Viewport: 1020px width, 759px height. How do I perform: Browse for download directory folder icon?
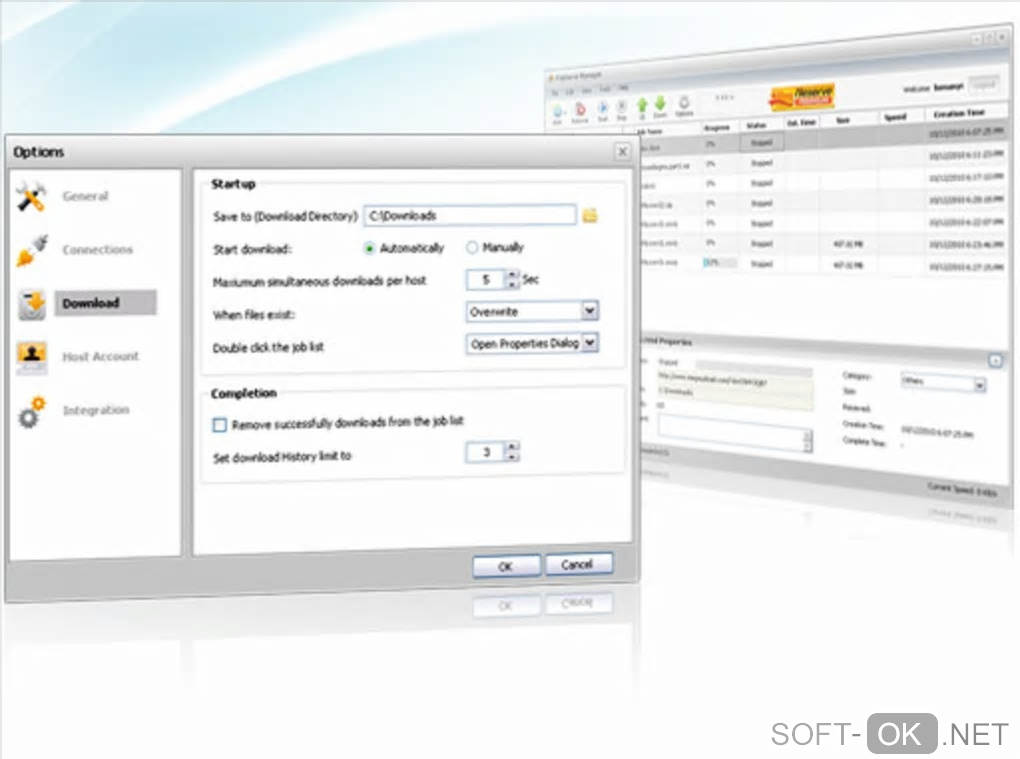(x=590, y=215)
